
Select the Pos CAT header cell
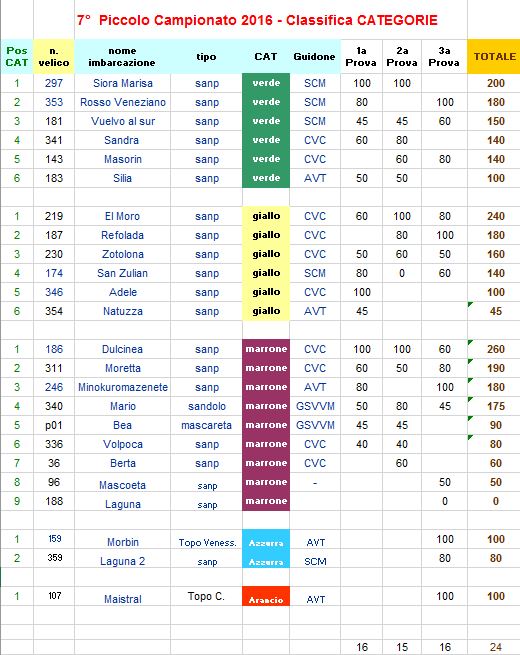tap(17, 56)
